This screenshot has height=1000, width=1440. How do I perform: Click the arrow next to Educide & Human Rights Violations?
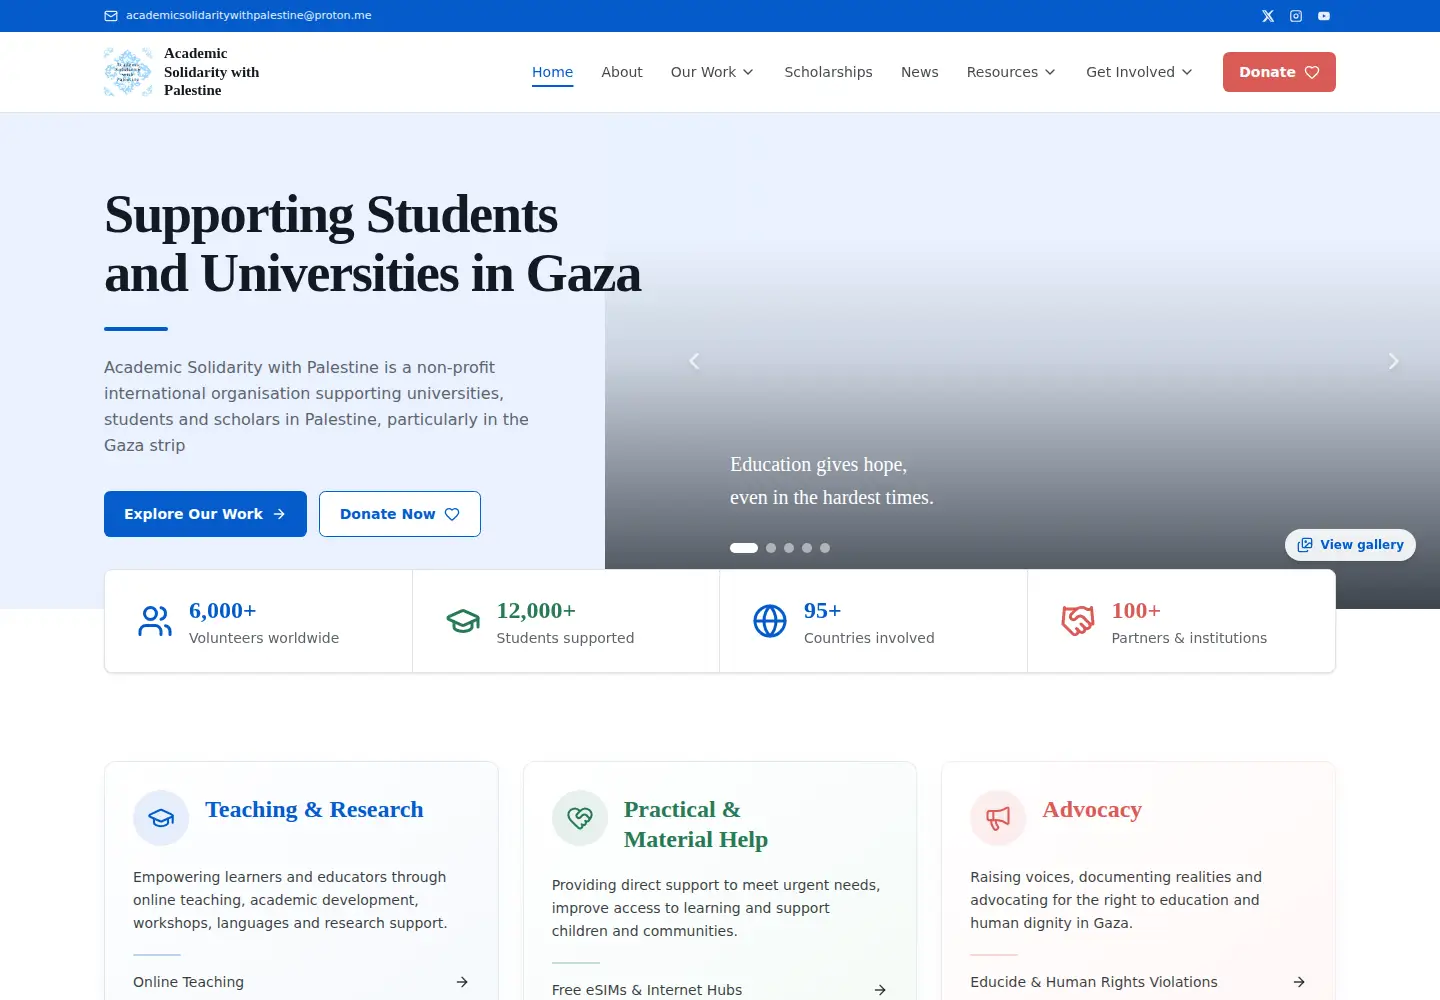pyautogui.click(x=1299, y=982)
